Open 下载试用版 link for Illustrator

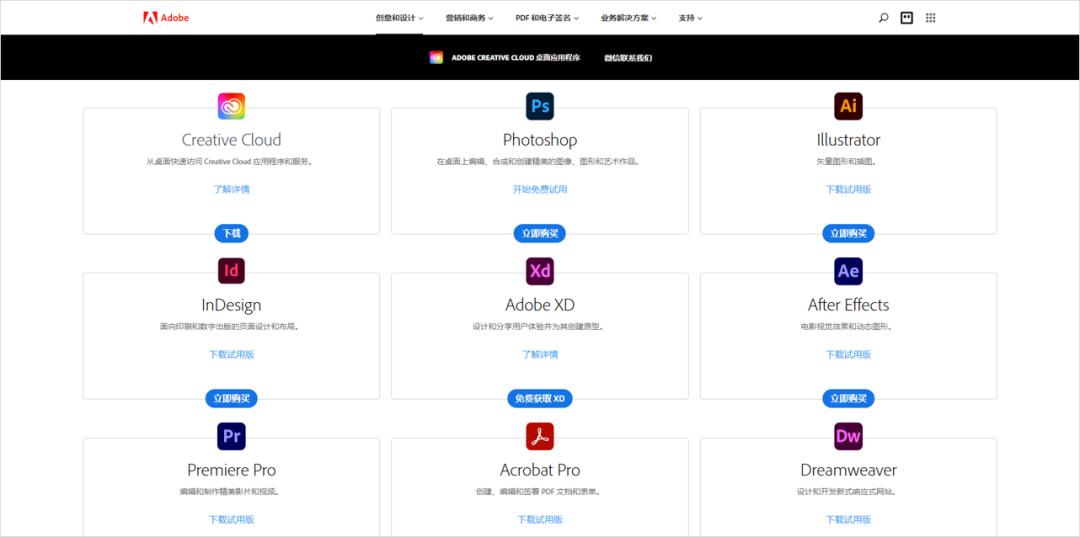(x=849, y=189)
